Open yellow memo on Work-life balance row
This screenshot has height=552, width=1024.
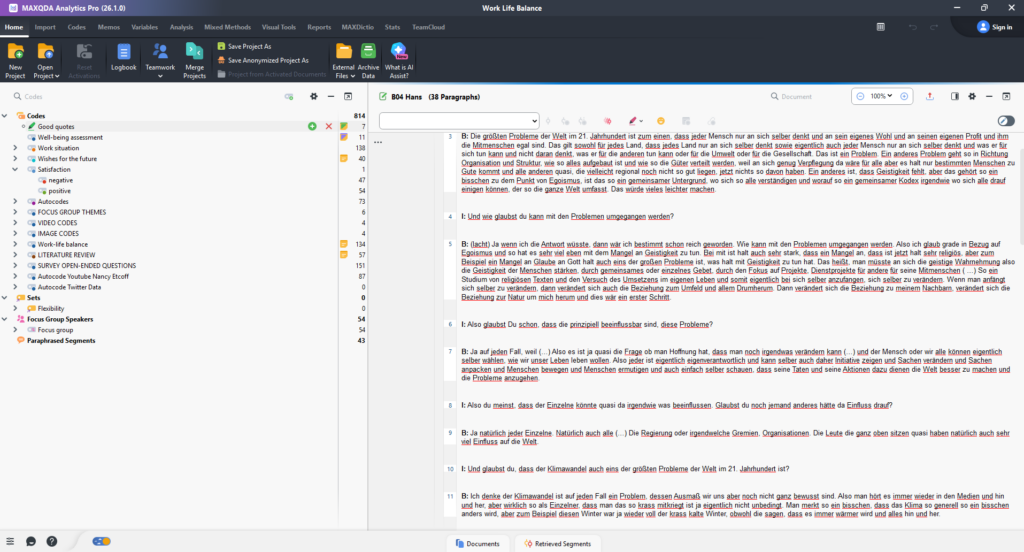pyautogui.click(x=344, y=244)
